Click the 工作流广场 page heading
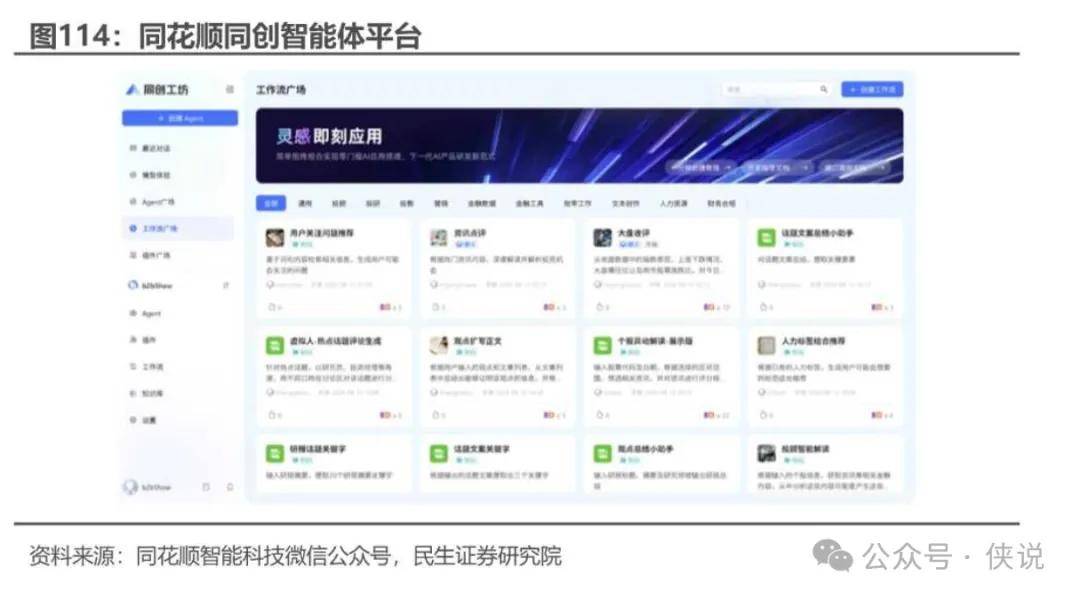Viewport: 1080px width, 600px height. (281, 90)
